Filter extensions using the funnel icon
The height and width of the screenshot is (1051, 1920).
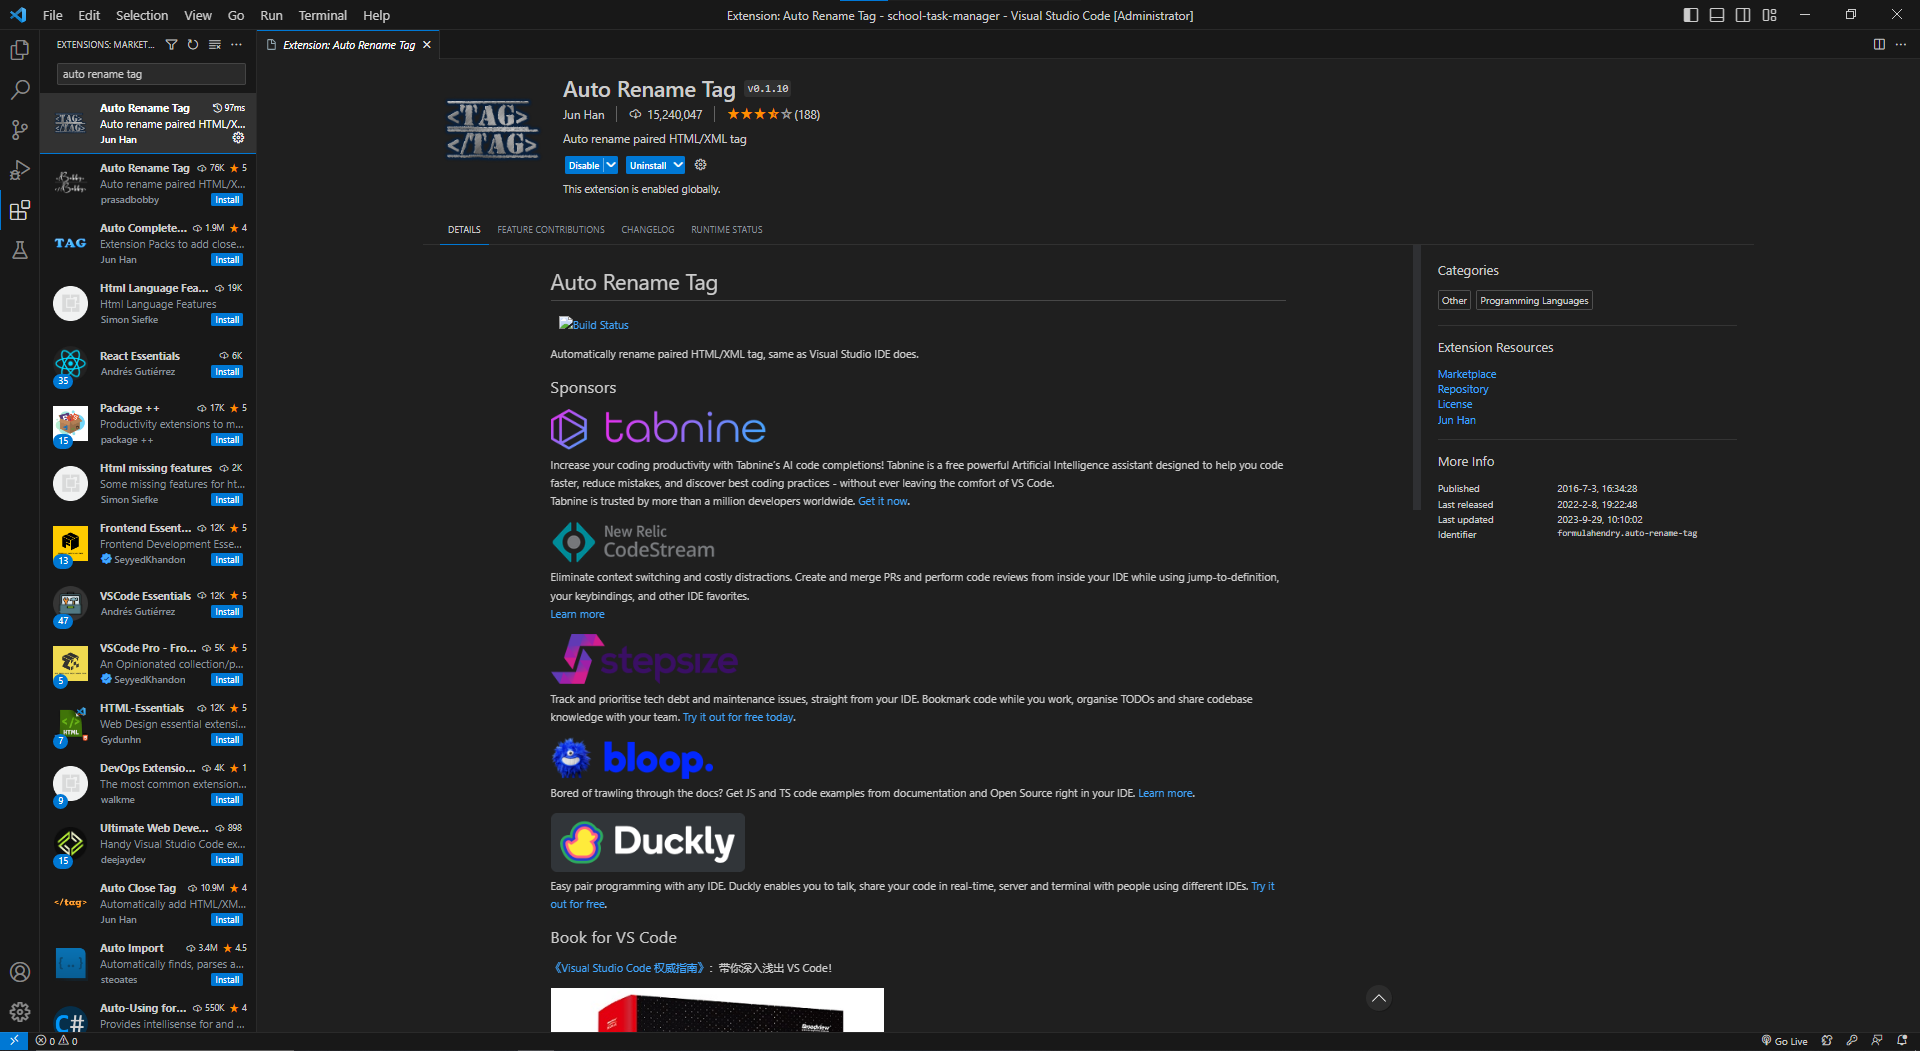[x=171, y=44]
